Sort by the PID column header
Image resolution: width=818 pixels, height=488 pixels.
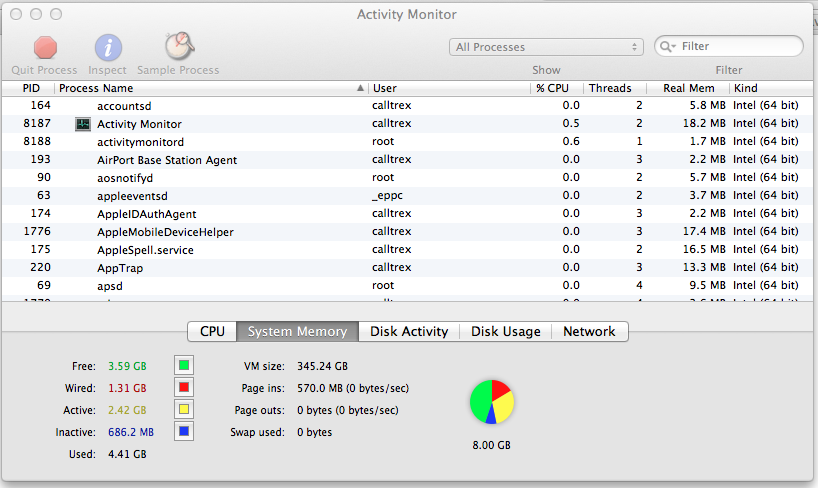(29, 88)
